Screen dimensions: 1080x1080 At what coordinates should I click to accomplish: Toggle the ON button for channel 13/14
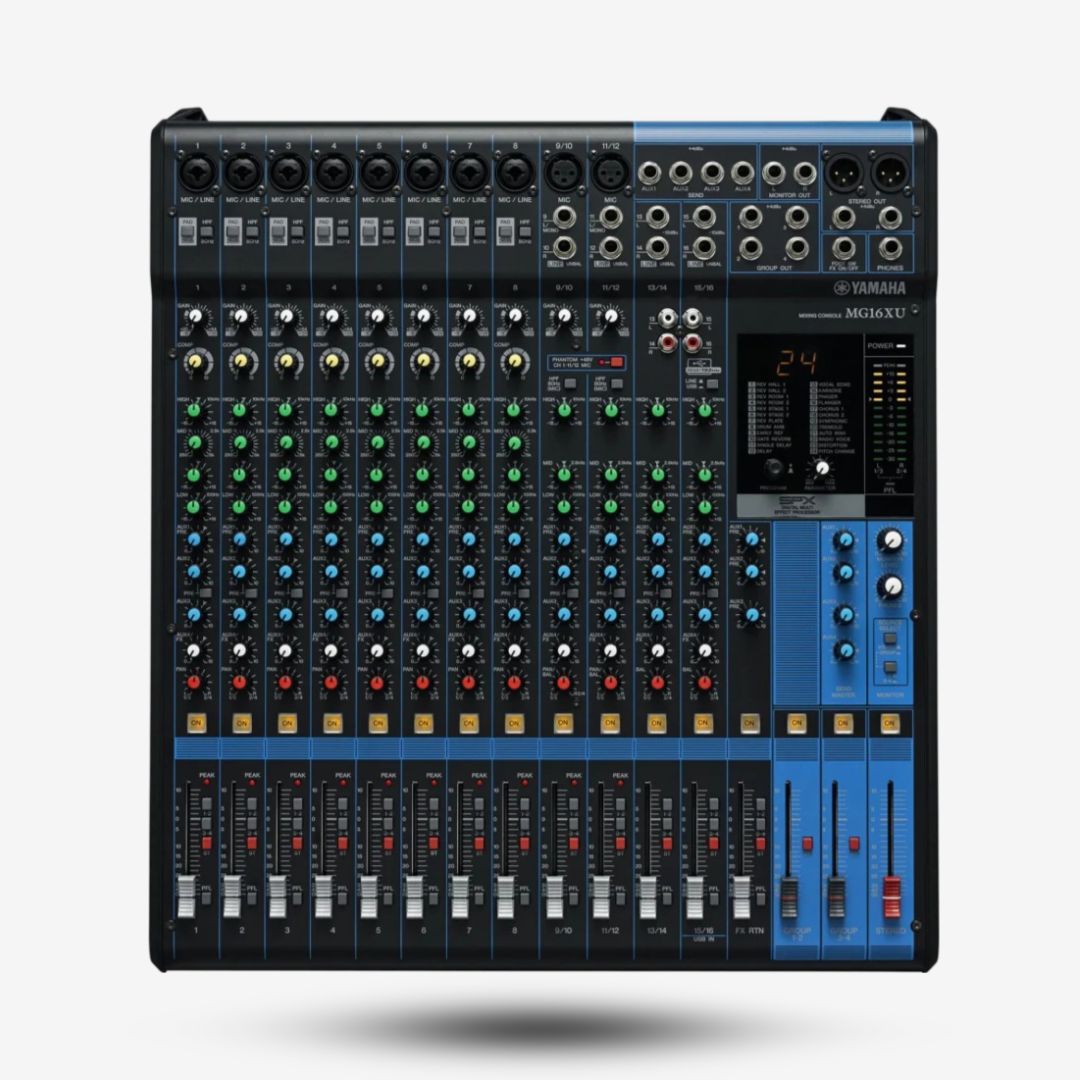[656, 723]
